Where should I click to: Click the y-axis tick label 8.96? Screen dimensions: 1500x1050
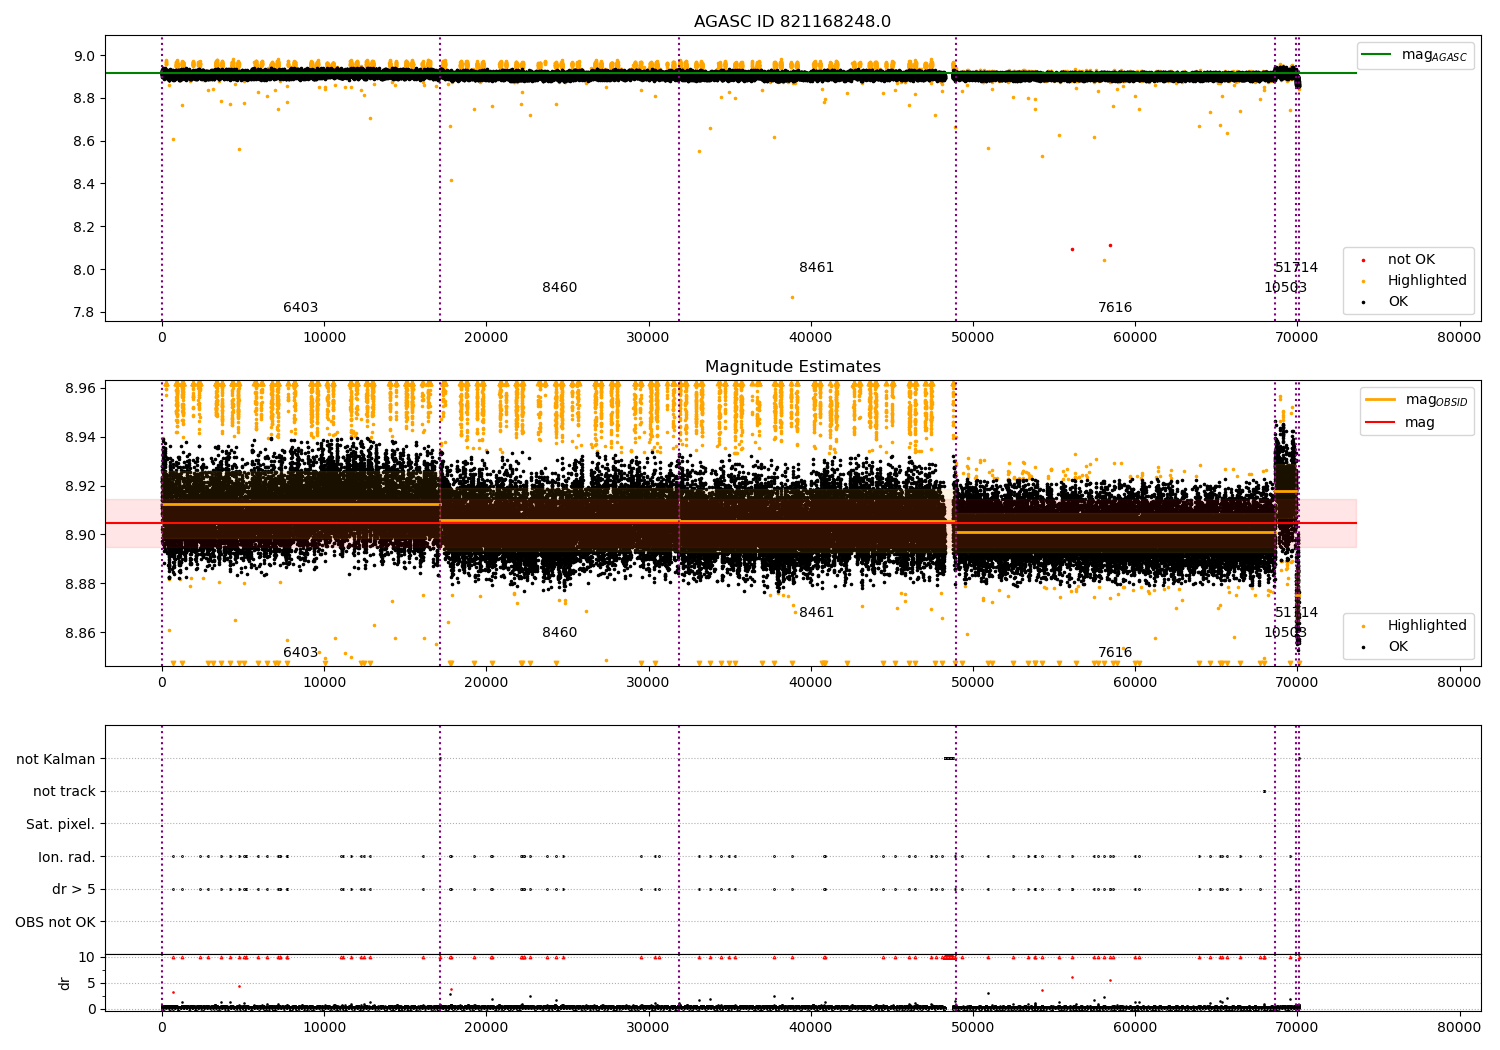[x=81, y=388]
